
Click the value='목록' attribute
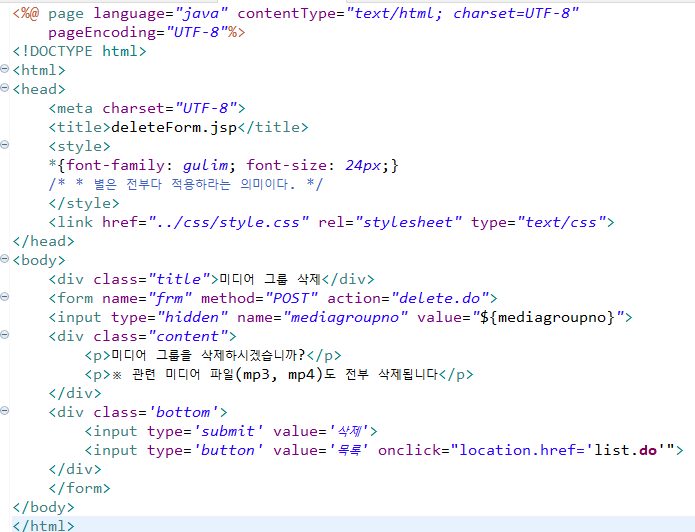pyautogui.click(x=321, y=450)
